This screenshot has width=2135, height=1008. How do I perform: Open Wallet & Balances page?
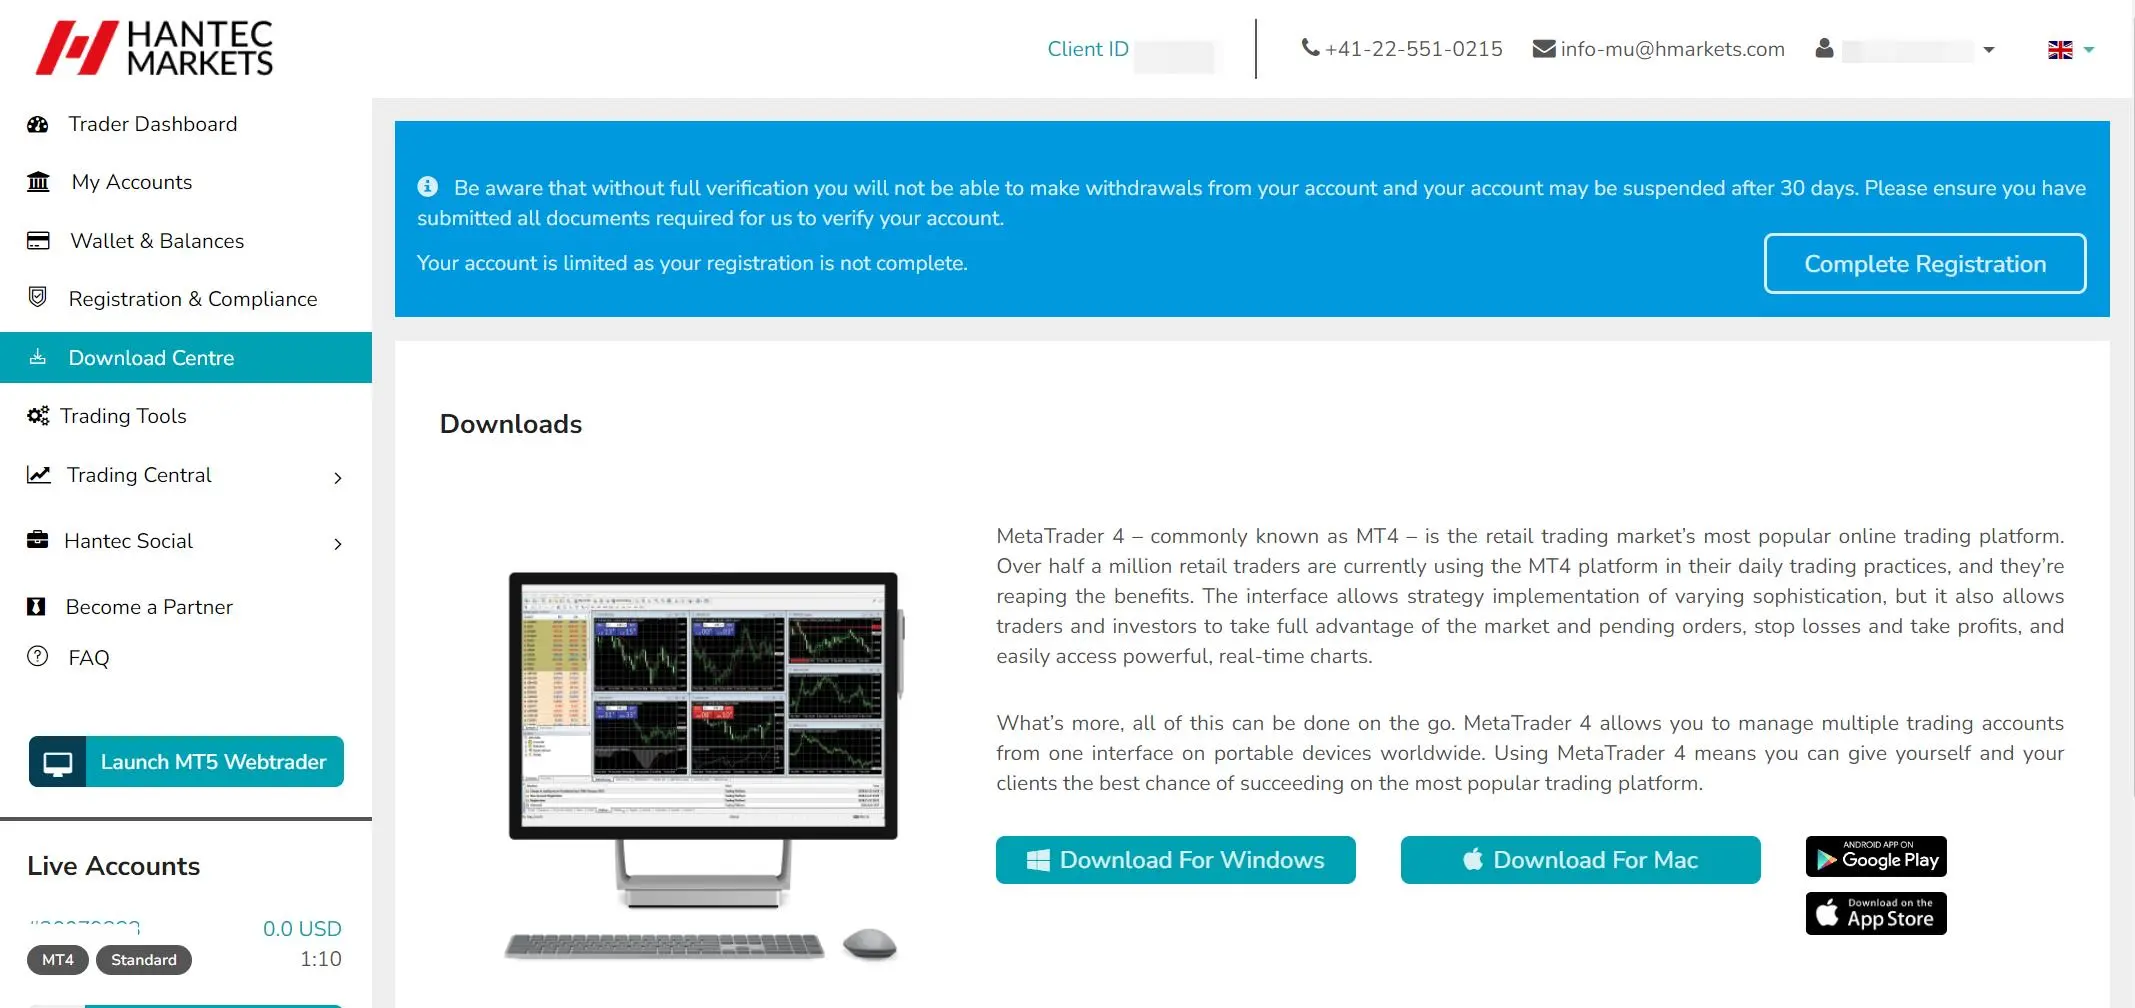click(186, 241)
